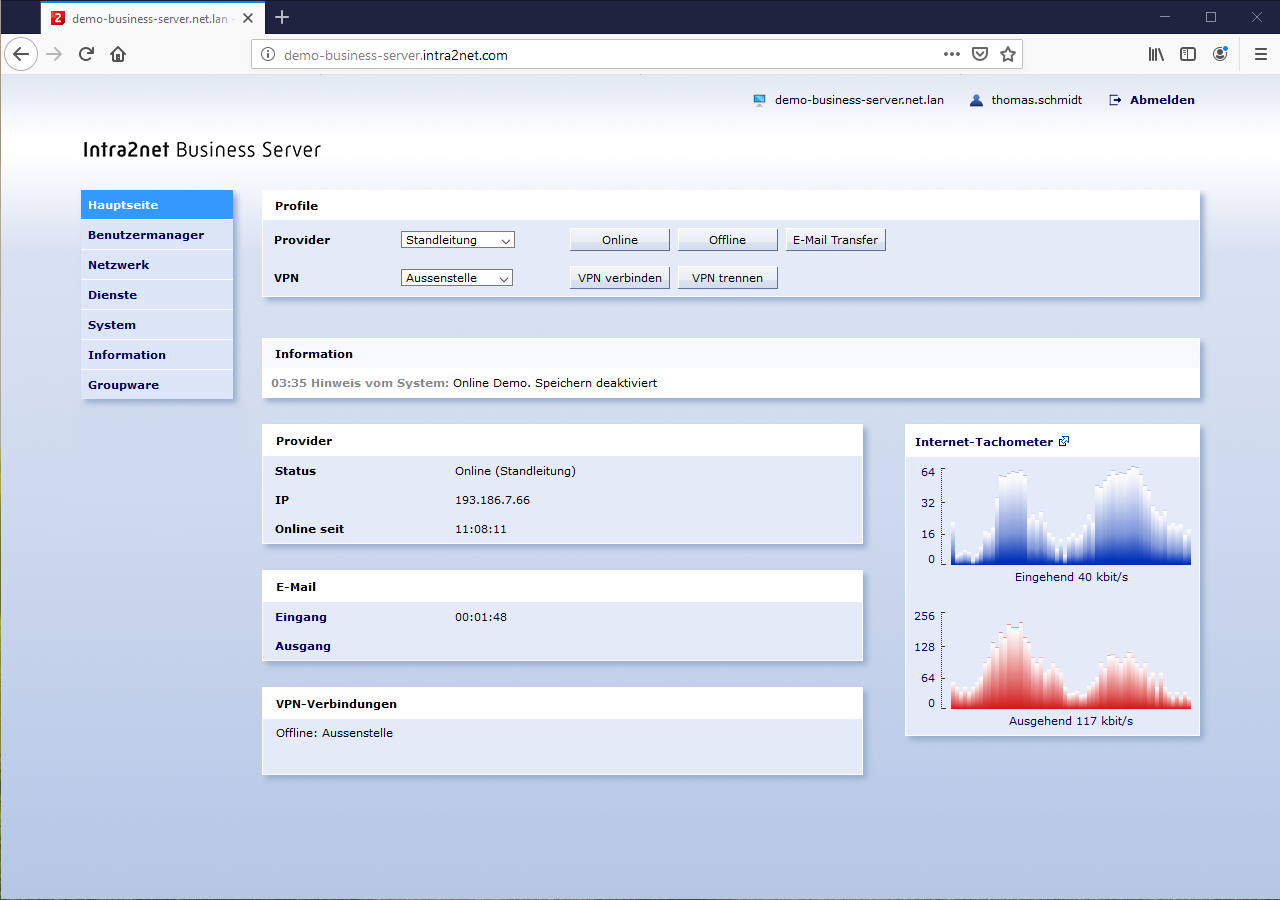The height and width of the screenshot is (900, 1280).
Task: Click the Eingang time 00:01:48
Action: [481, 617]
